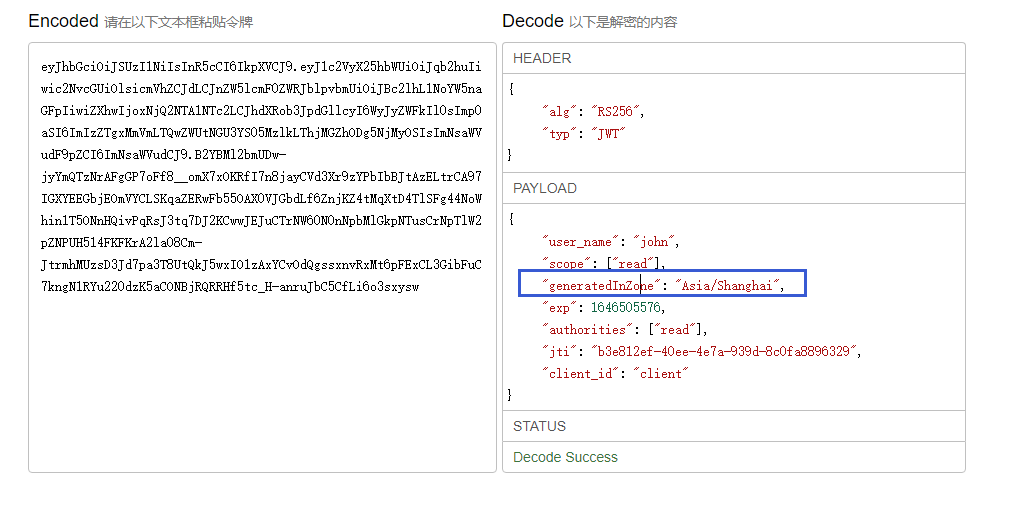Click the jti value b3e812ef-40ee-4e7a-939d-8c0fa8896329
The height and width of the screenshot is (506, 1020).
[x=723, y=352]
